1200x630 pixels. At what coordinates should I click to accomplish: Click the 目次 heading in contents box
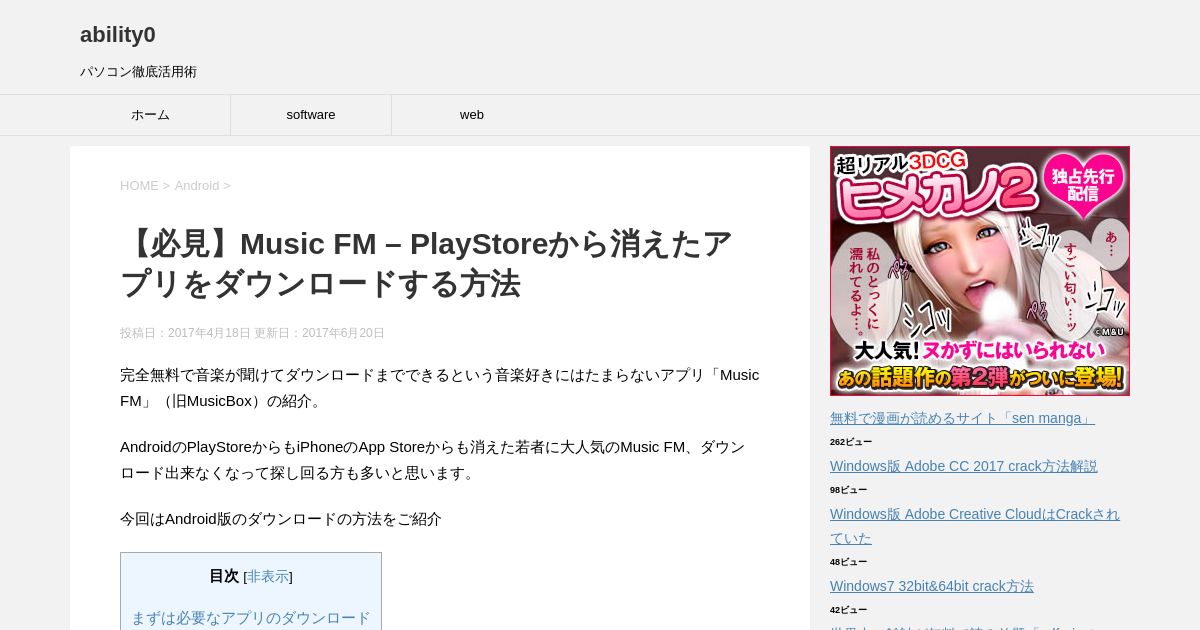(x=224, y=576)
